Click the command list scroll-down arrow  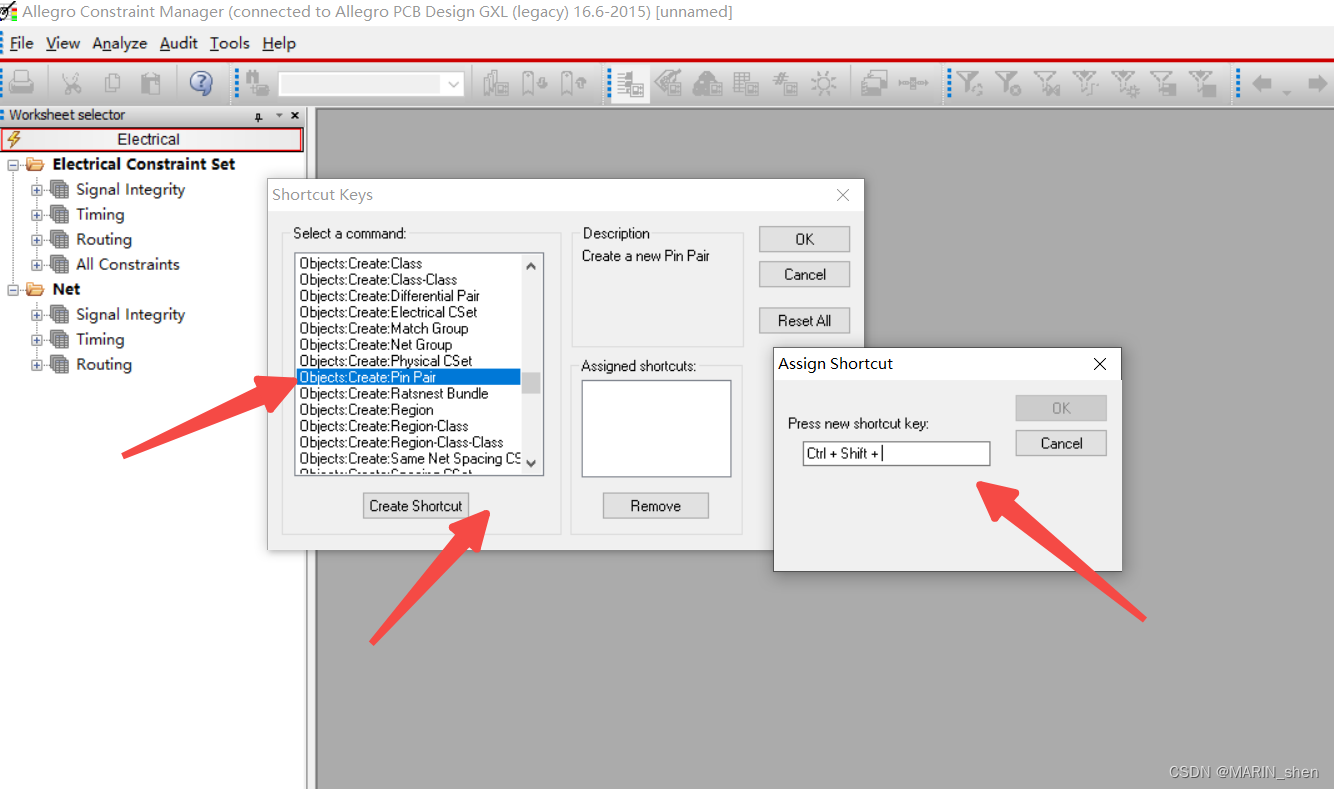[x=531, y=464]
